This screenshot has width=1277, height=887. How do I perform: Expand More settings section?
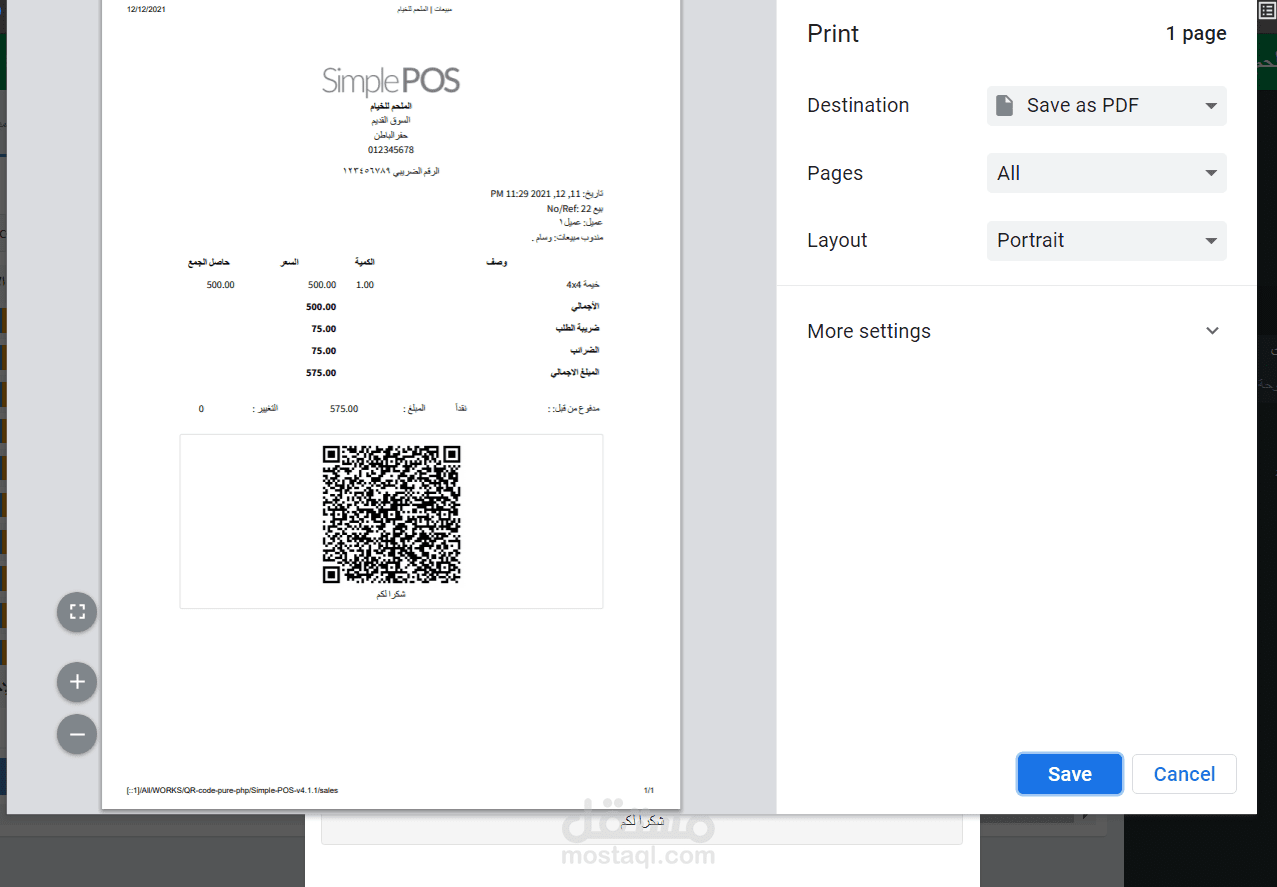1016,331
